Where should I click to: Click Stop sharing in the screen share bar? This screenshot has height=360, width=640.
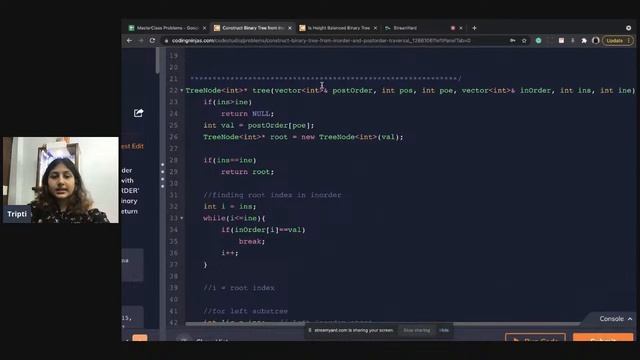[x=417, y=330]
